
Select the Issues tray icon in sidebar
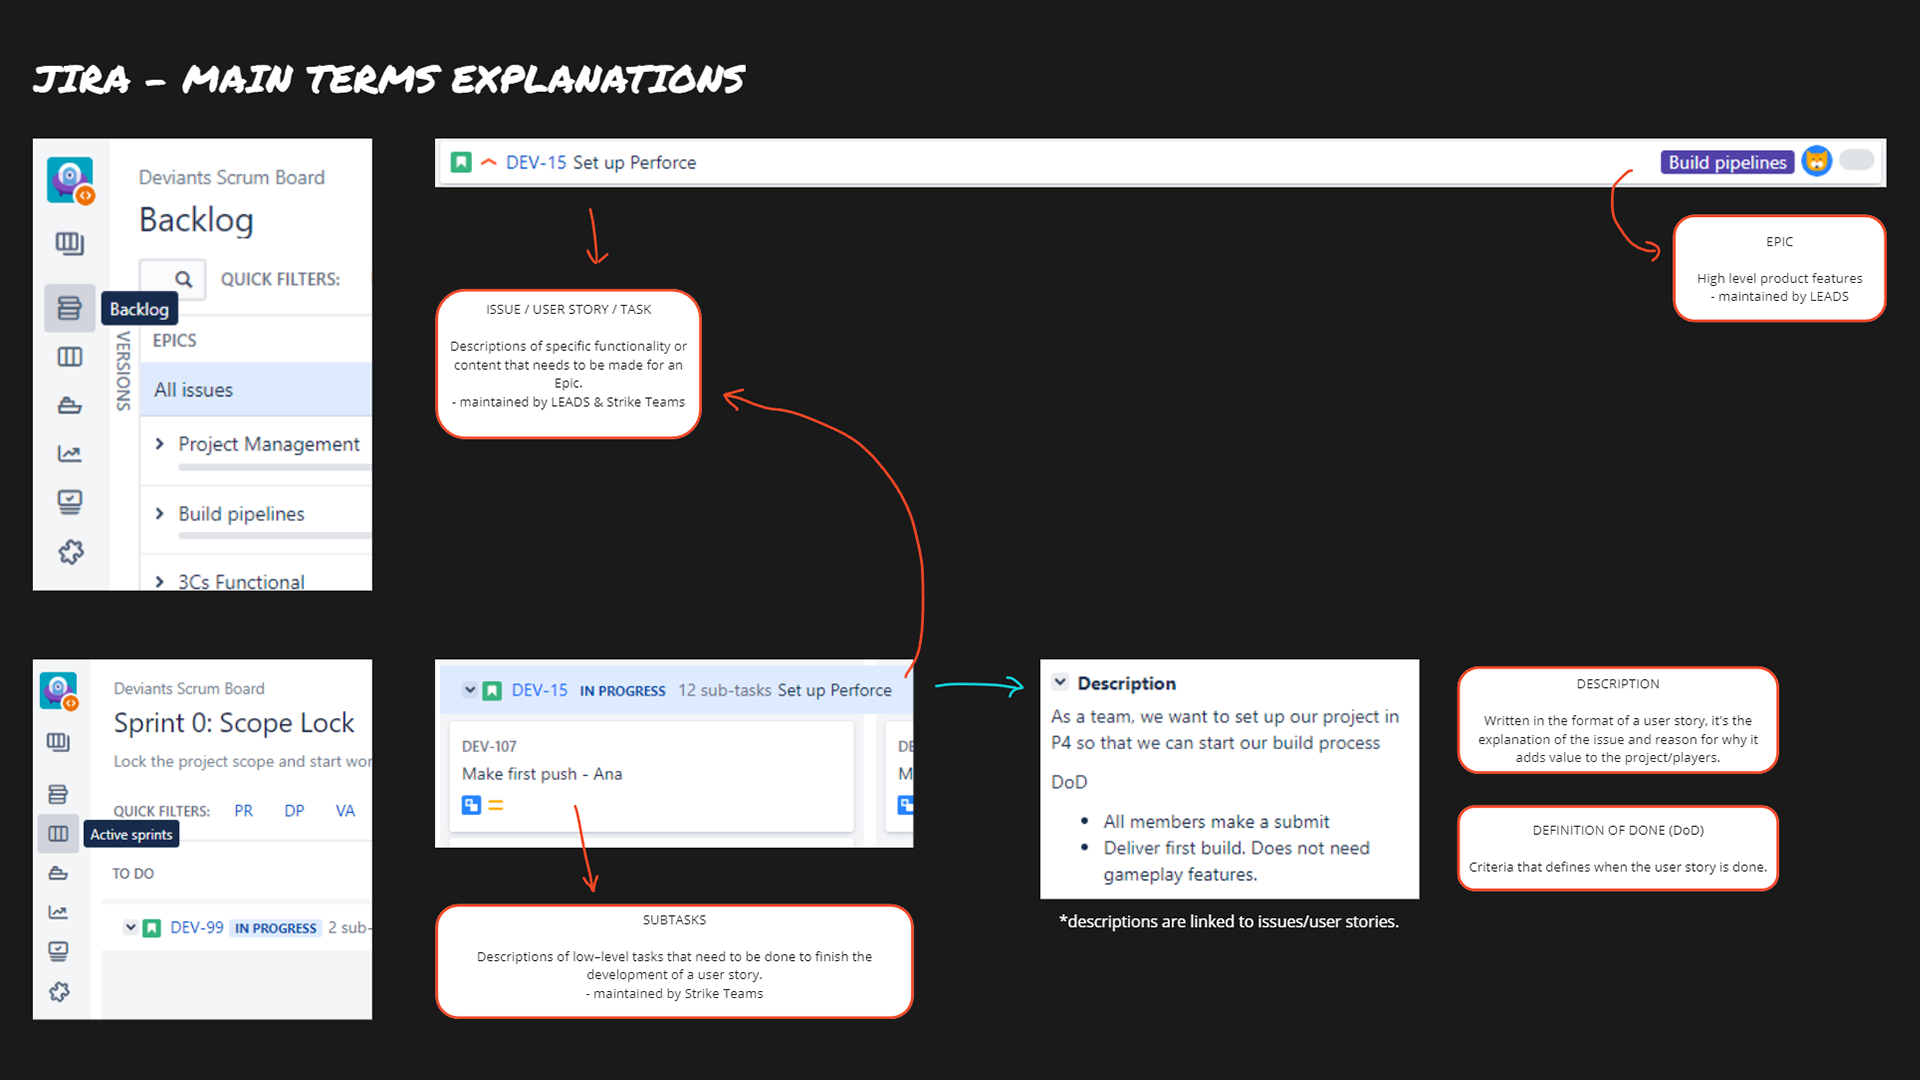pyautogui.click(x=69, y=502)
